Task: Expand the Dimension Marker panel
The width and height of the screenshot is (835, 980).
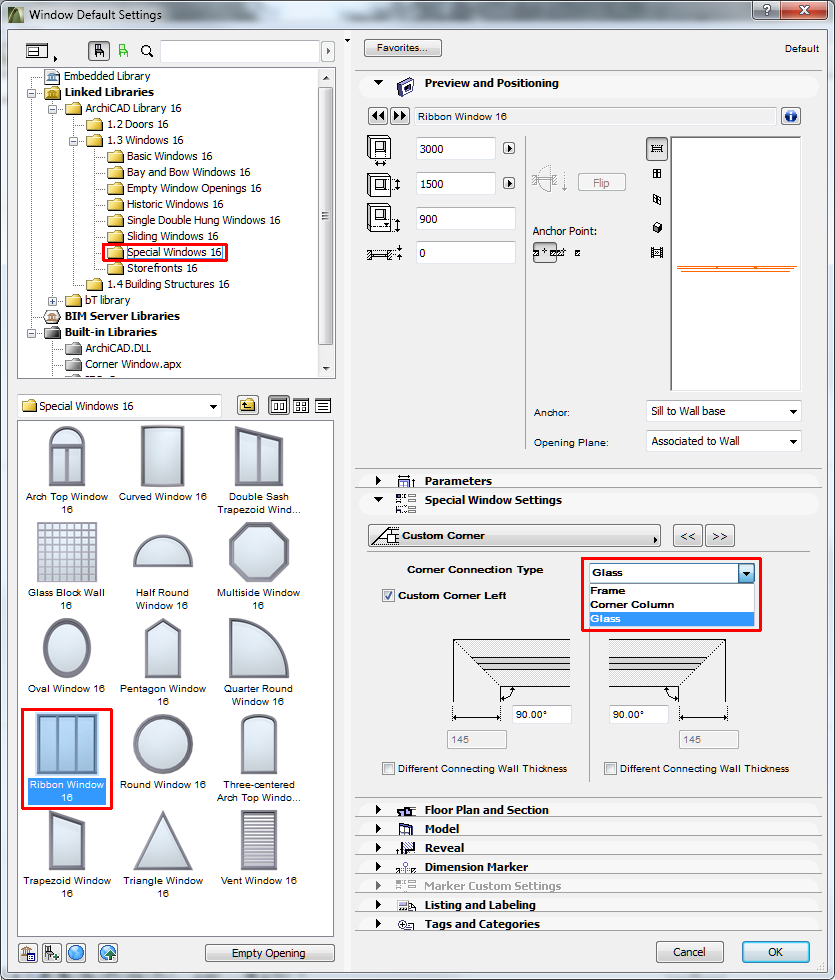Action: click(x=378, y=867)
